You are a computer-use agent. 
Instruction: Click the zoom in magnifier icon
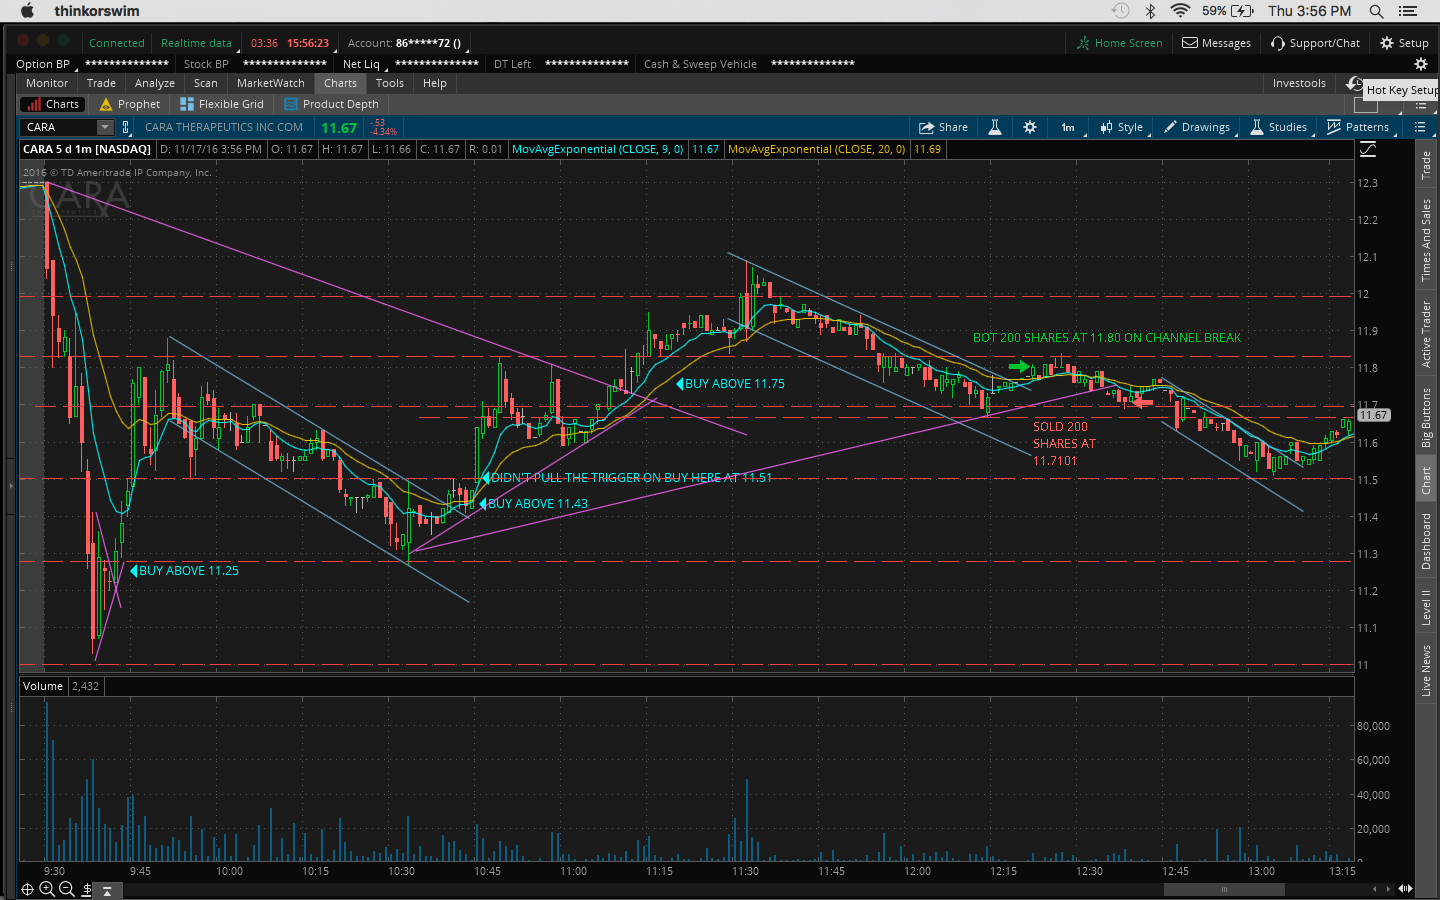[47, 889]
